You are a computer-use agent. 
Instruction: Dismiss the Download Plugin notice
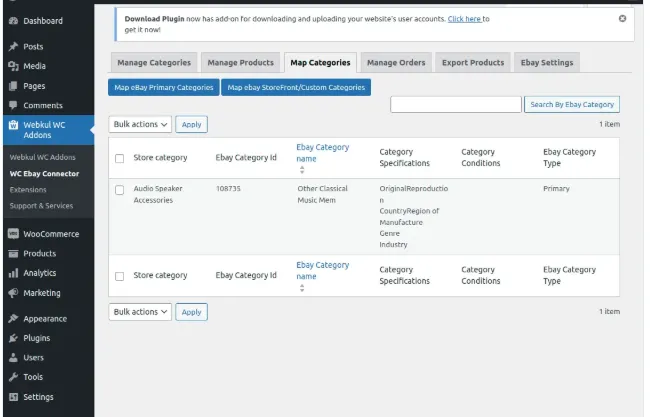(x=623, y=18)
